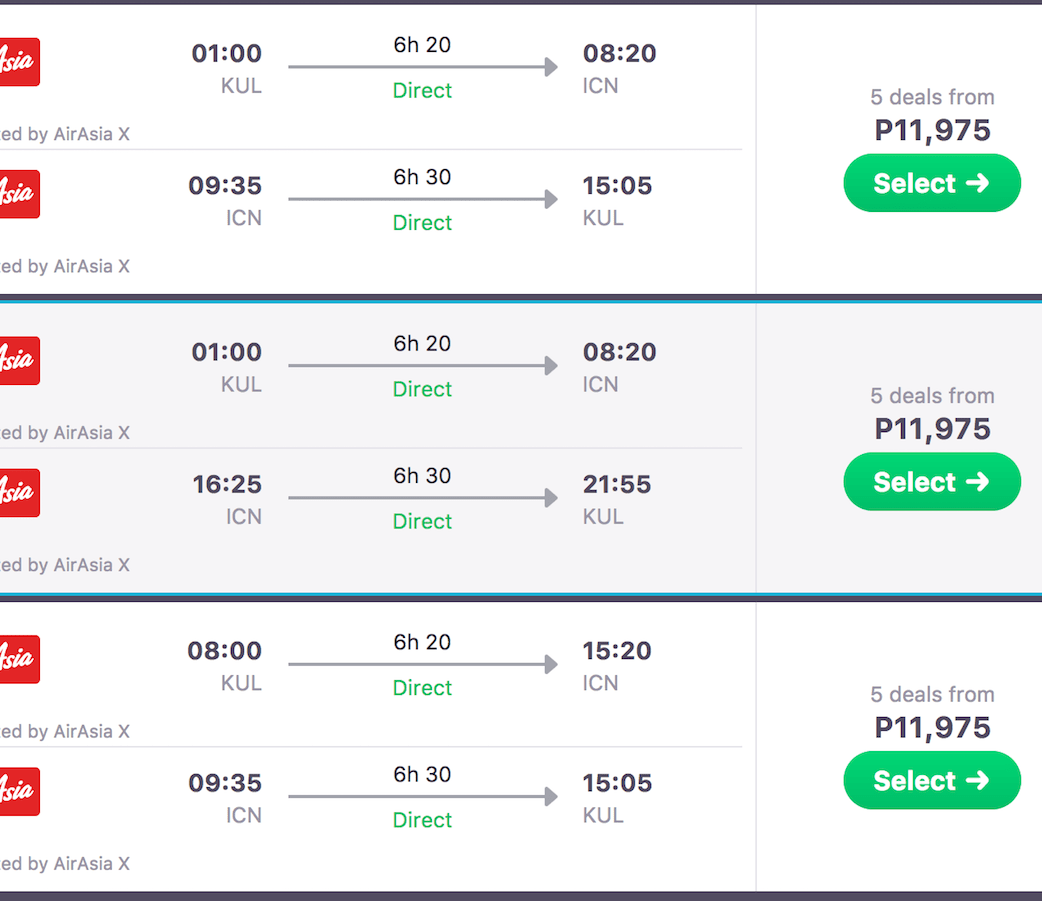The height and width of the screenshot is (901, 1042).
Task: Click the Direct label on the 16:25 flight
Action: click(x=422, y=521)
